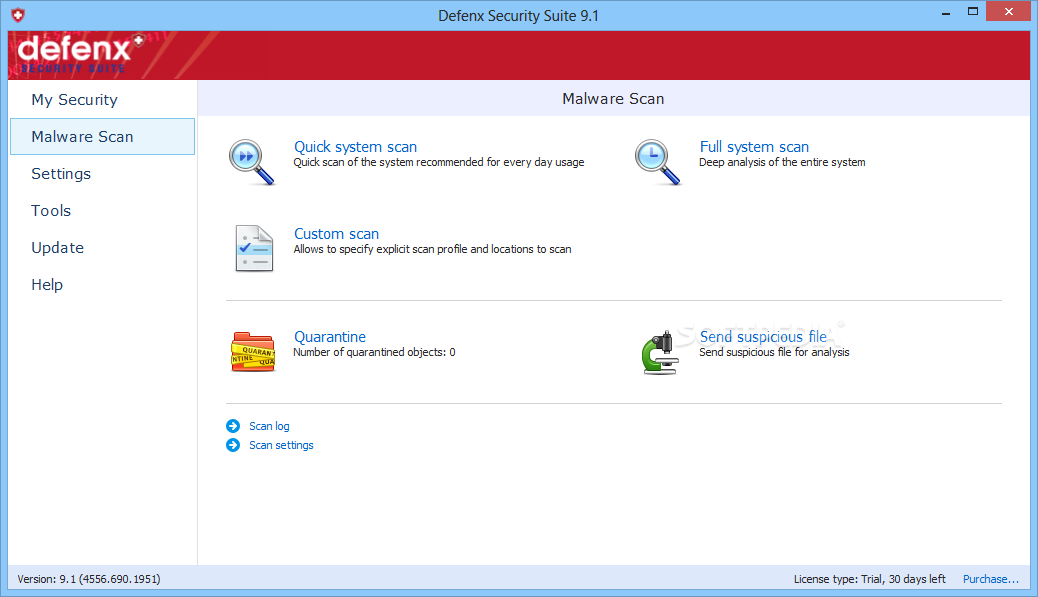1038x597 pixels.
Task: Click the Purchase... link in status bar
Action: [x=990, y=578]
